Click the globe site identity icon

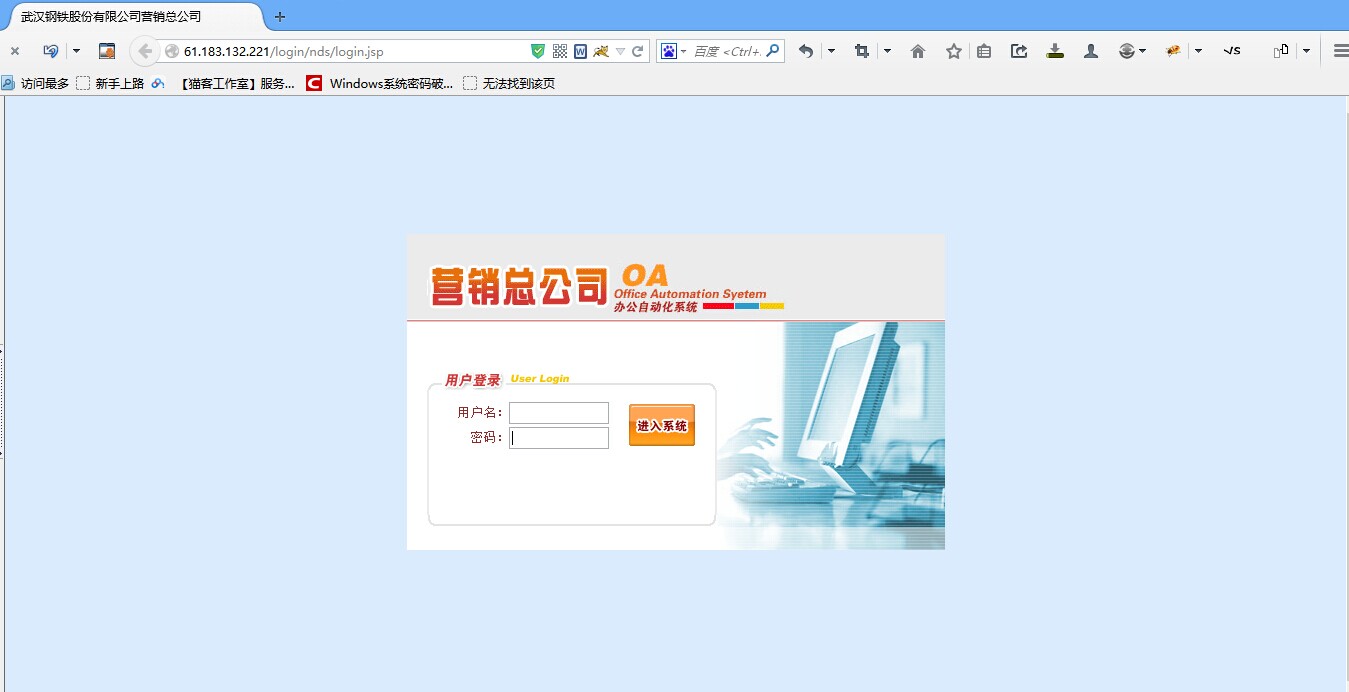172,51
